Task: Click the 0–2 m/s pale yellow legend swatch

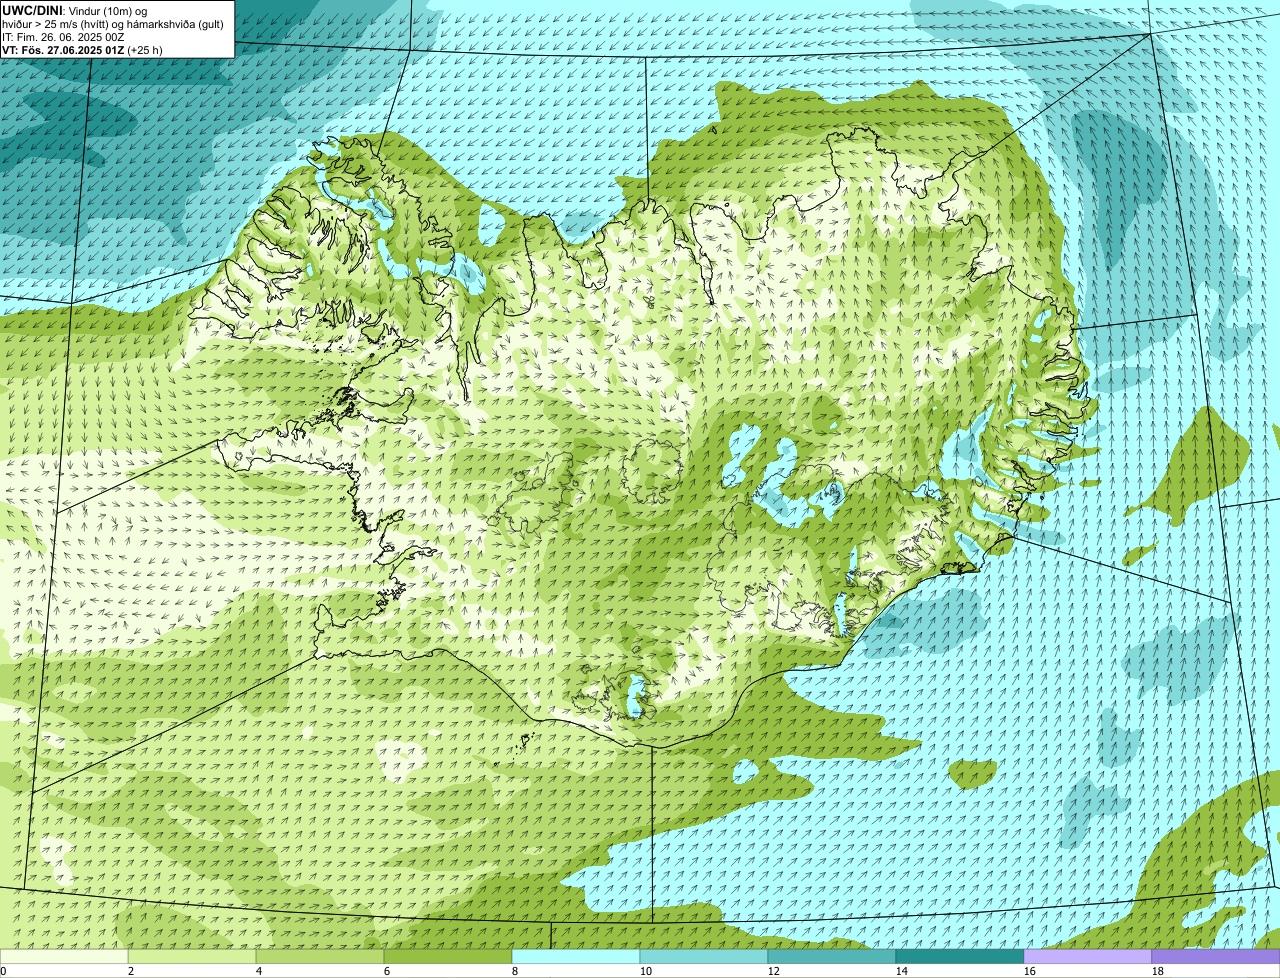Action: pos(64,956)
